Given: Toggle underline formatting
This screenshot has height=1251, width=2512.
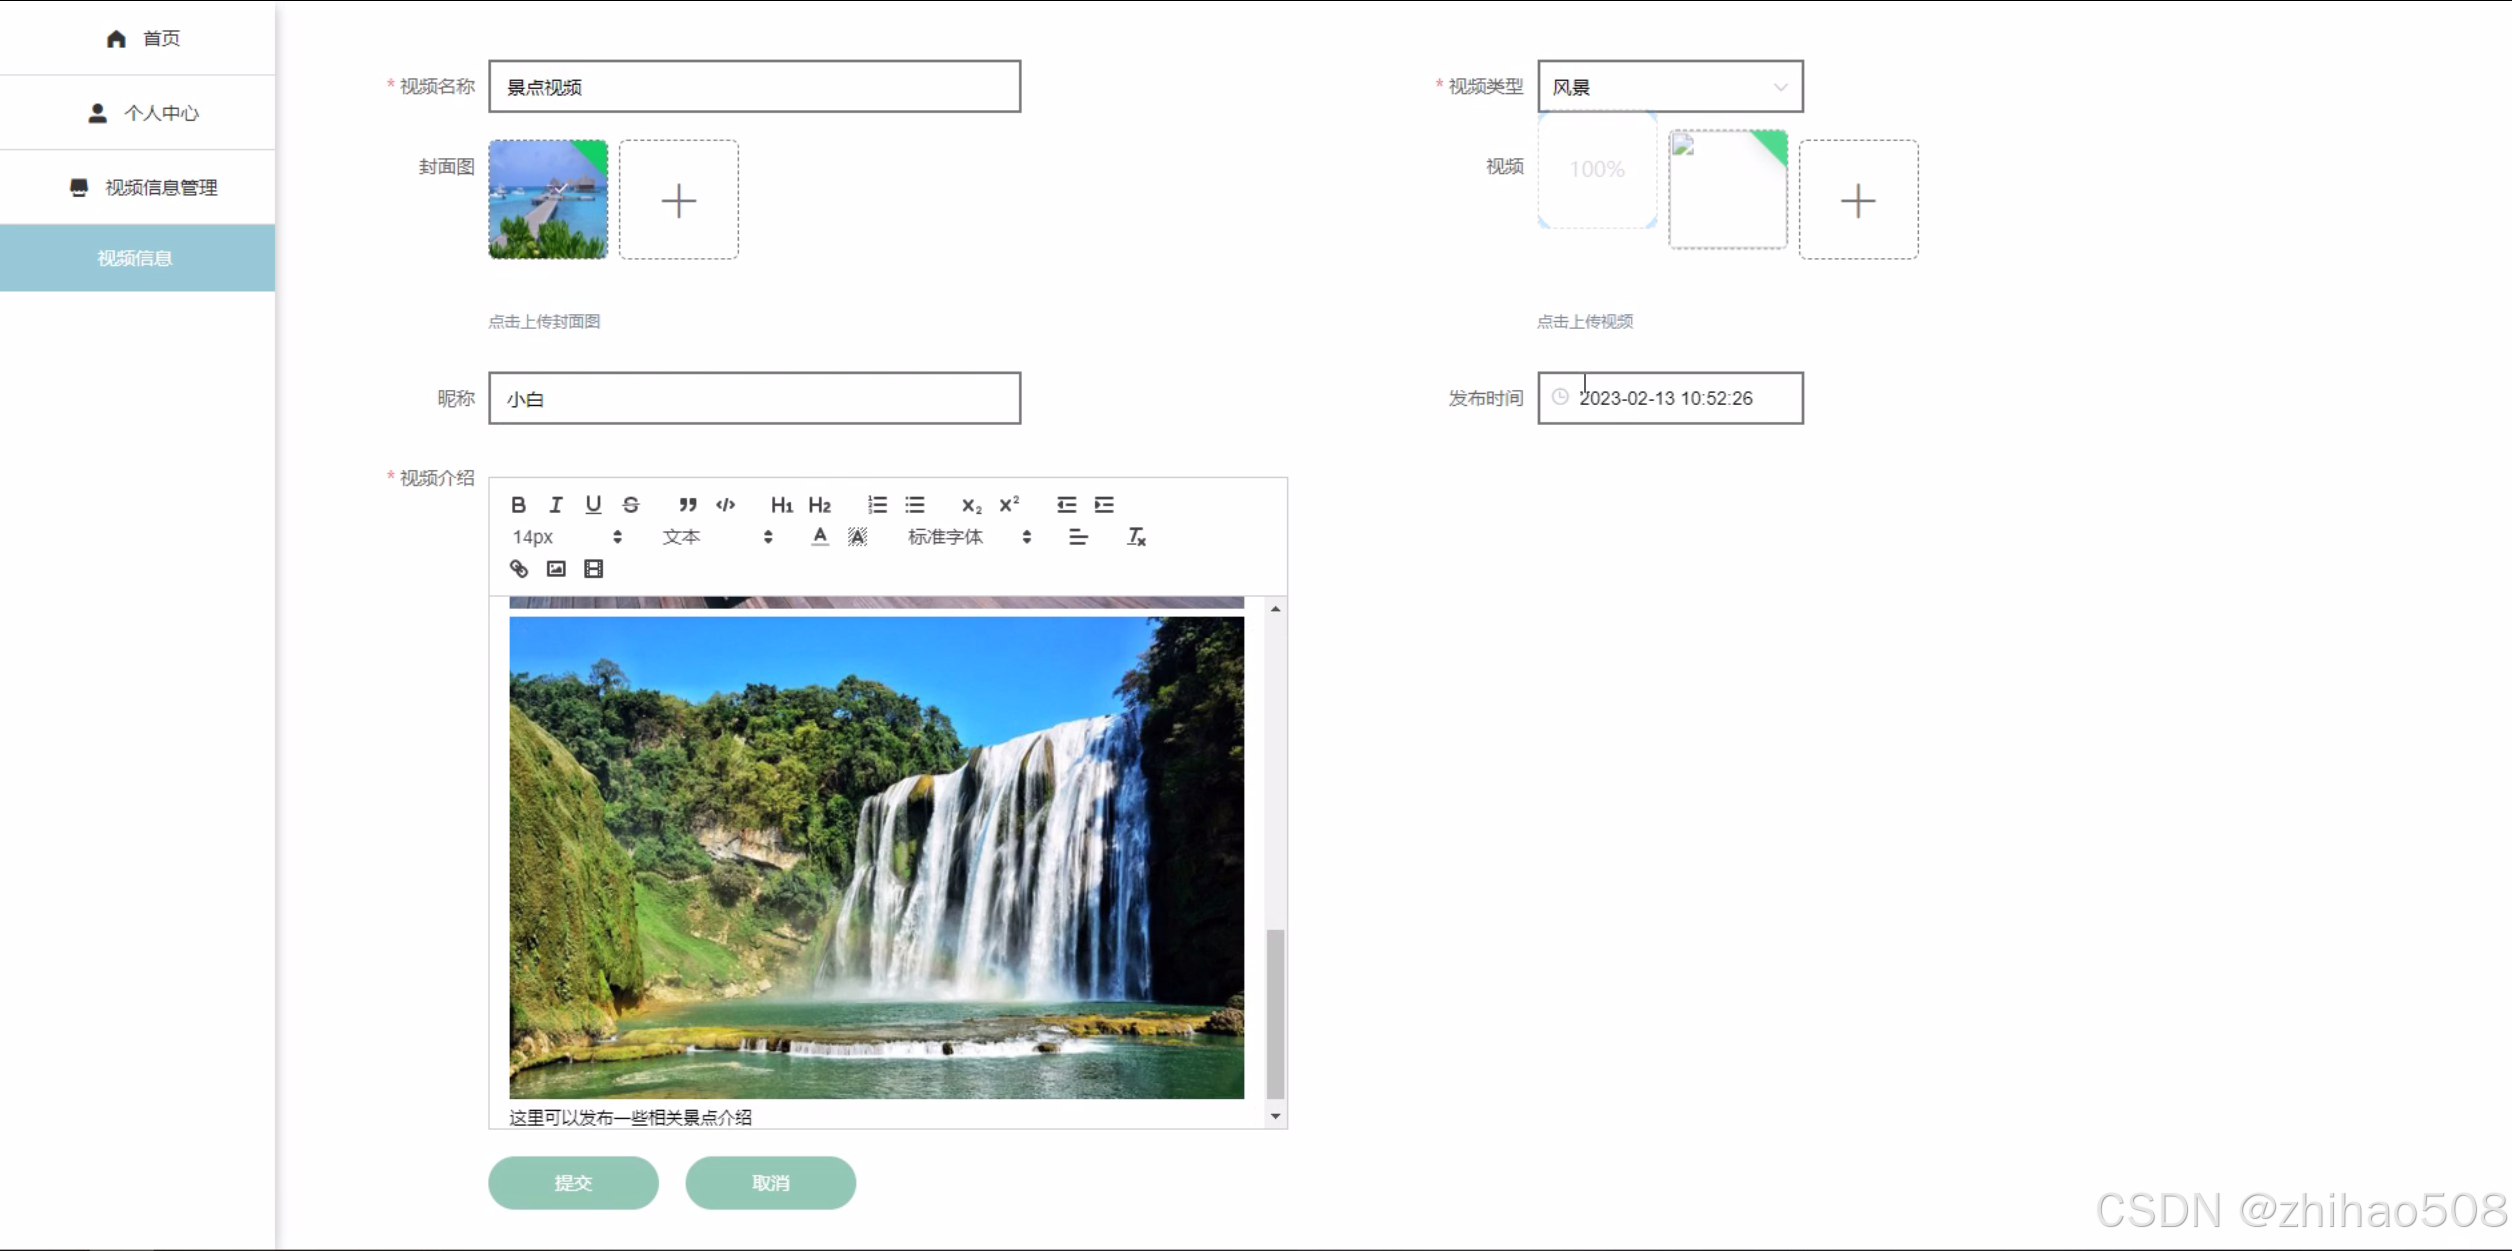Looking at the screenshot, I should [x=593, y=505].
